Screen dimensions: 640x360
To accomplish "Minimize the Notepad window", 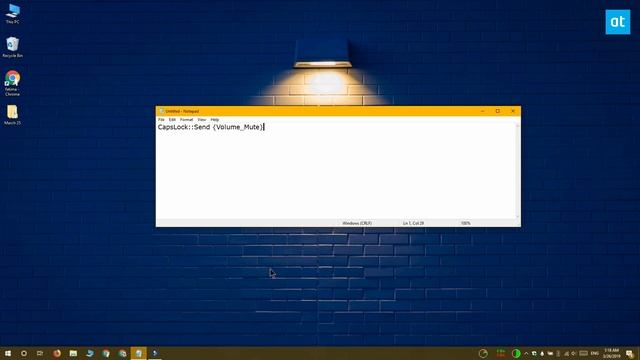I will pyautogui.click(x=482, y=111).
